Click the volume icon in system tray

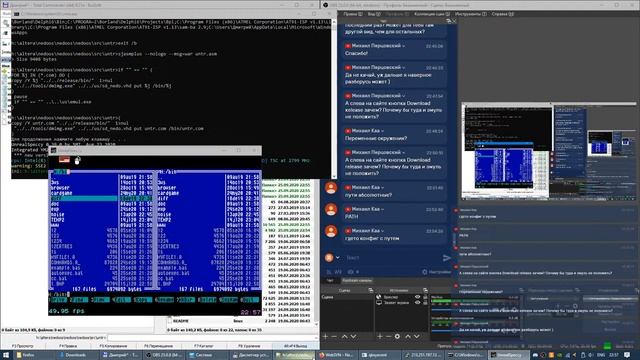(591, 355)
